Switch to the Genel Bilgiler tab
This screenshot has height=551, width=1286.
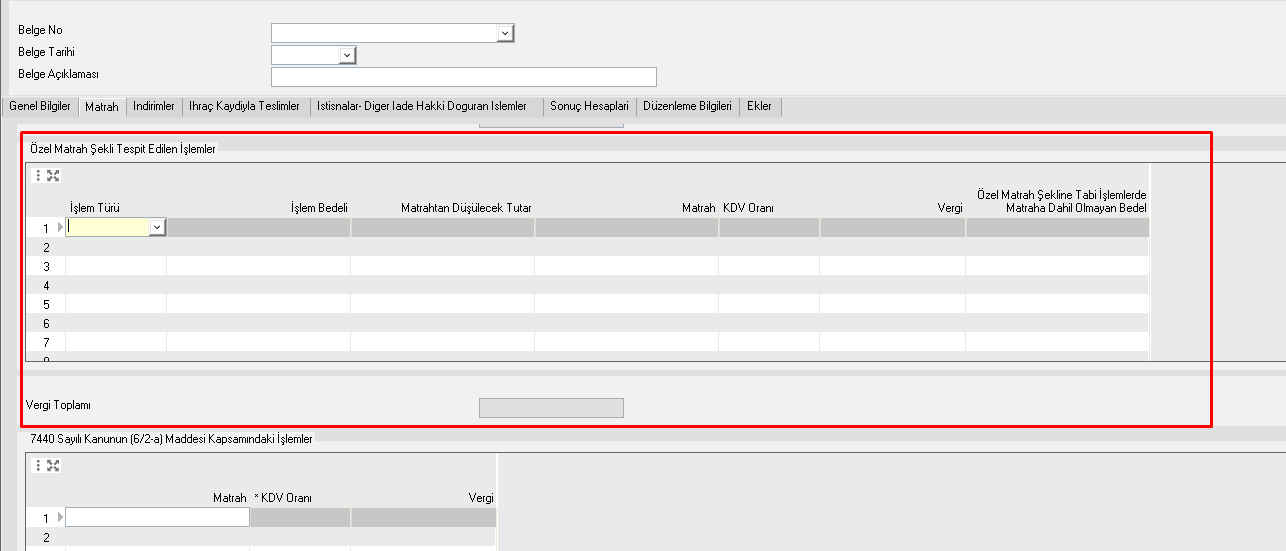click(x=40, y=106)
